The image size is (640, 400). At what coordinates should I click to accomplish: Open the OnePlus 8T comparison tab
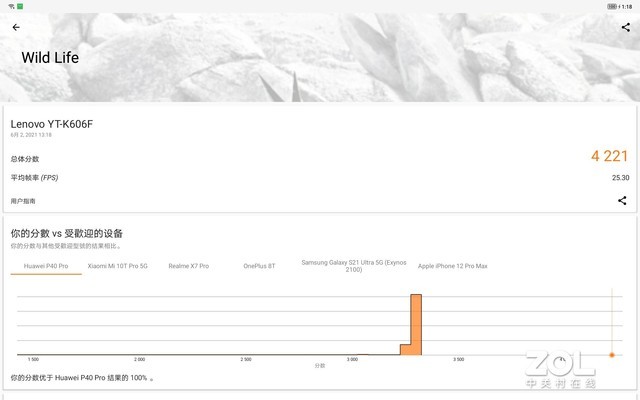coord(259,266)
